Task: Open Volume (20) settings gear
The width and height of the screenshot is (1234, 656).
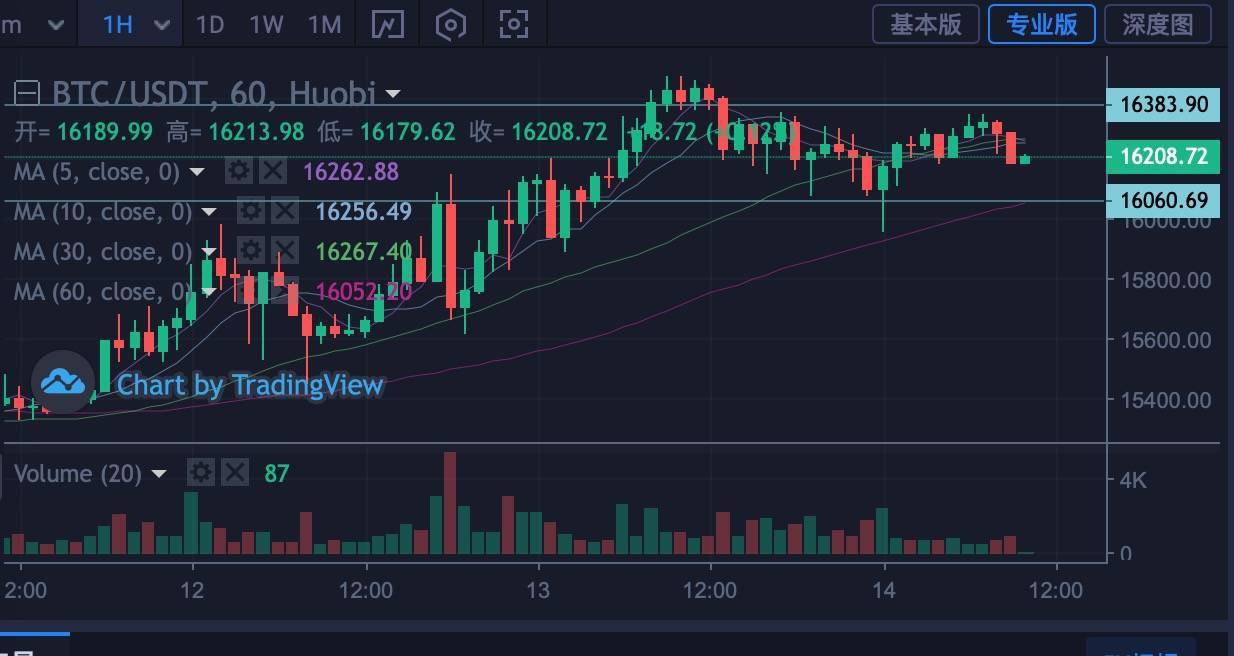Action: click(201, 473)
